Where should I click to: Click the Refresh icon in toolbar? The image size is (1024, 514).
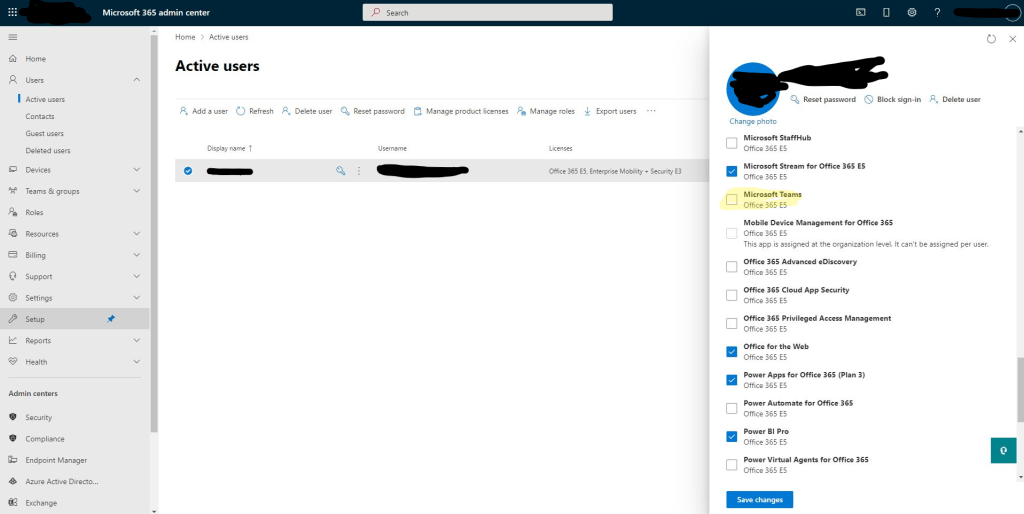click(241, 111)
